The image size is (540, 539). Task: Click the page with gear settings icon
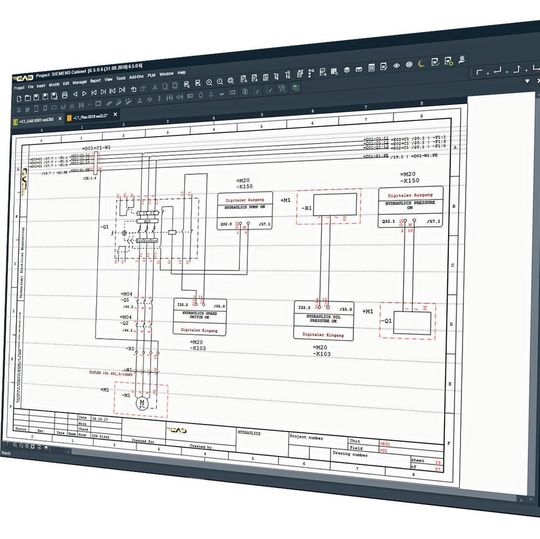click(x=448, y=61)
